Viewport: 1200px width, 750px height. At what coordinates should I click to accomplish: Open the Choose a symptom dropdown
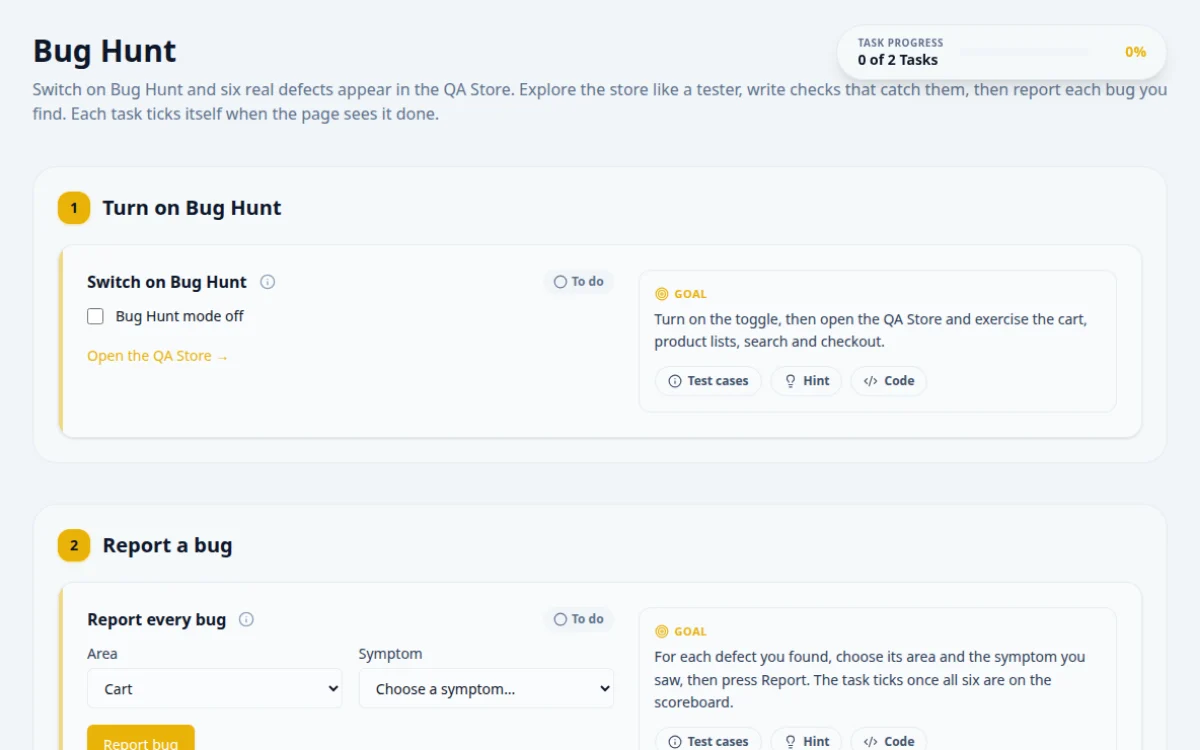[486, 688]
